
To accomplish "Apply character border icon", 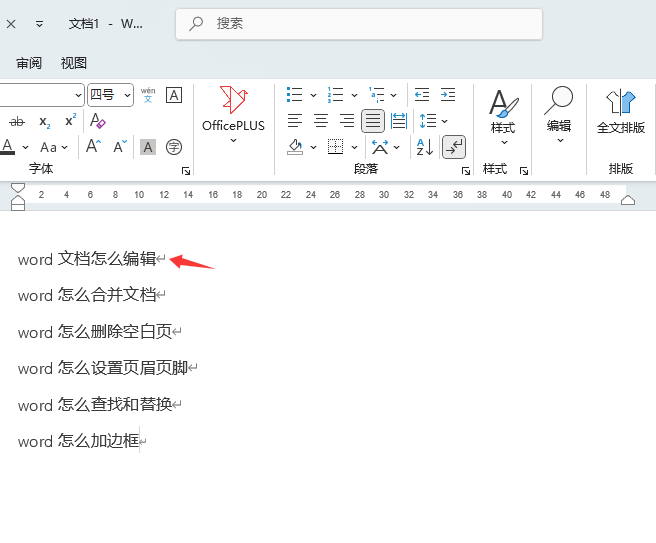I will 174,95.
